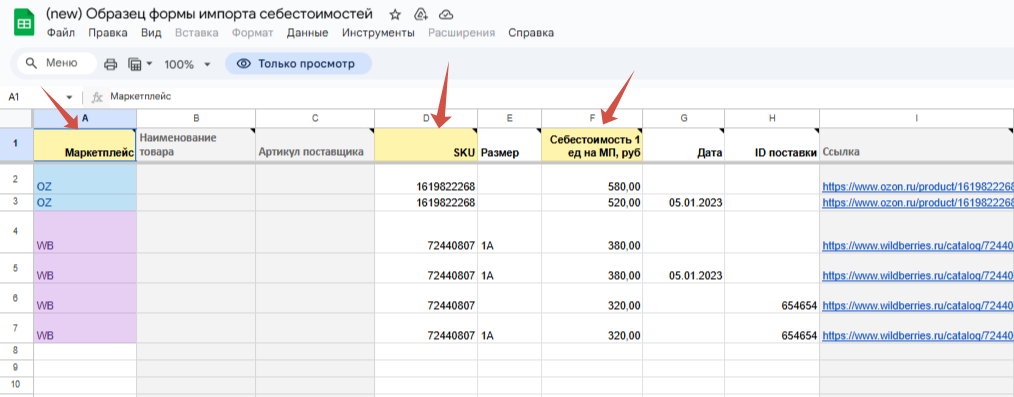
Task: Select column H header
Action: (x=772, y=118)
